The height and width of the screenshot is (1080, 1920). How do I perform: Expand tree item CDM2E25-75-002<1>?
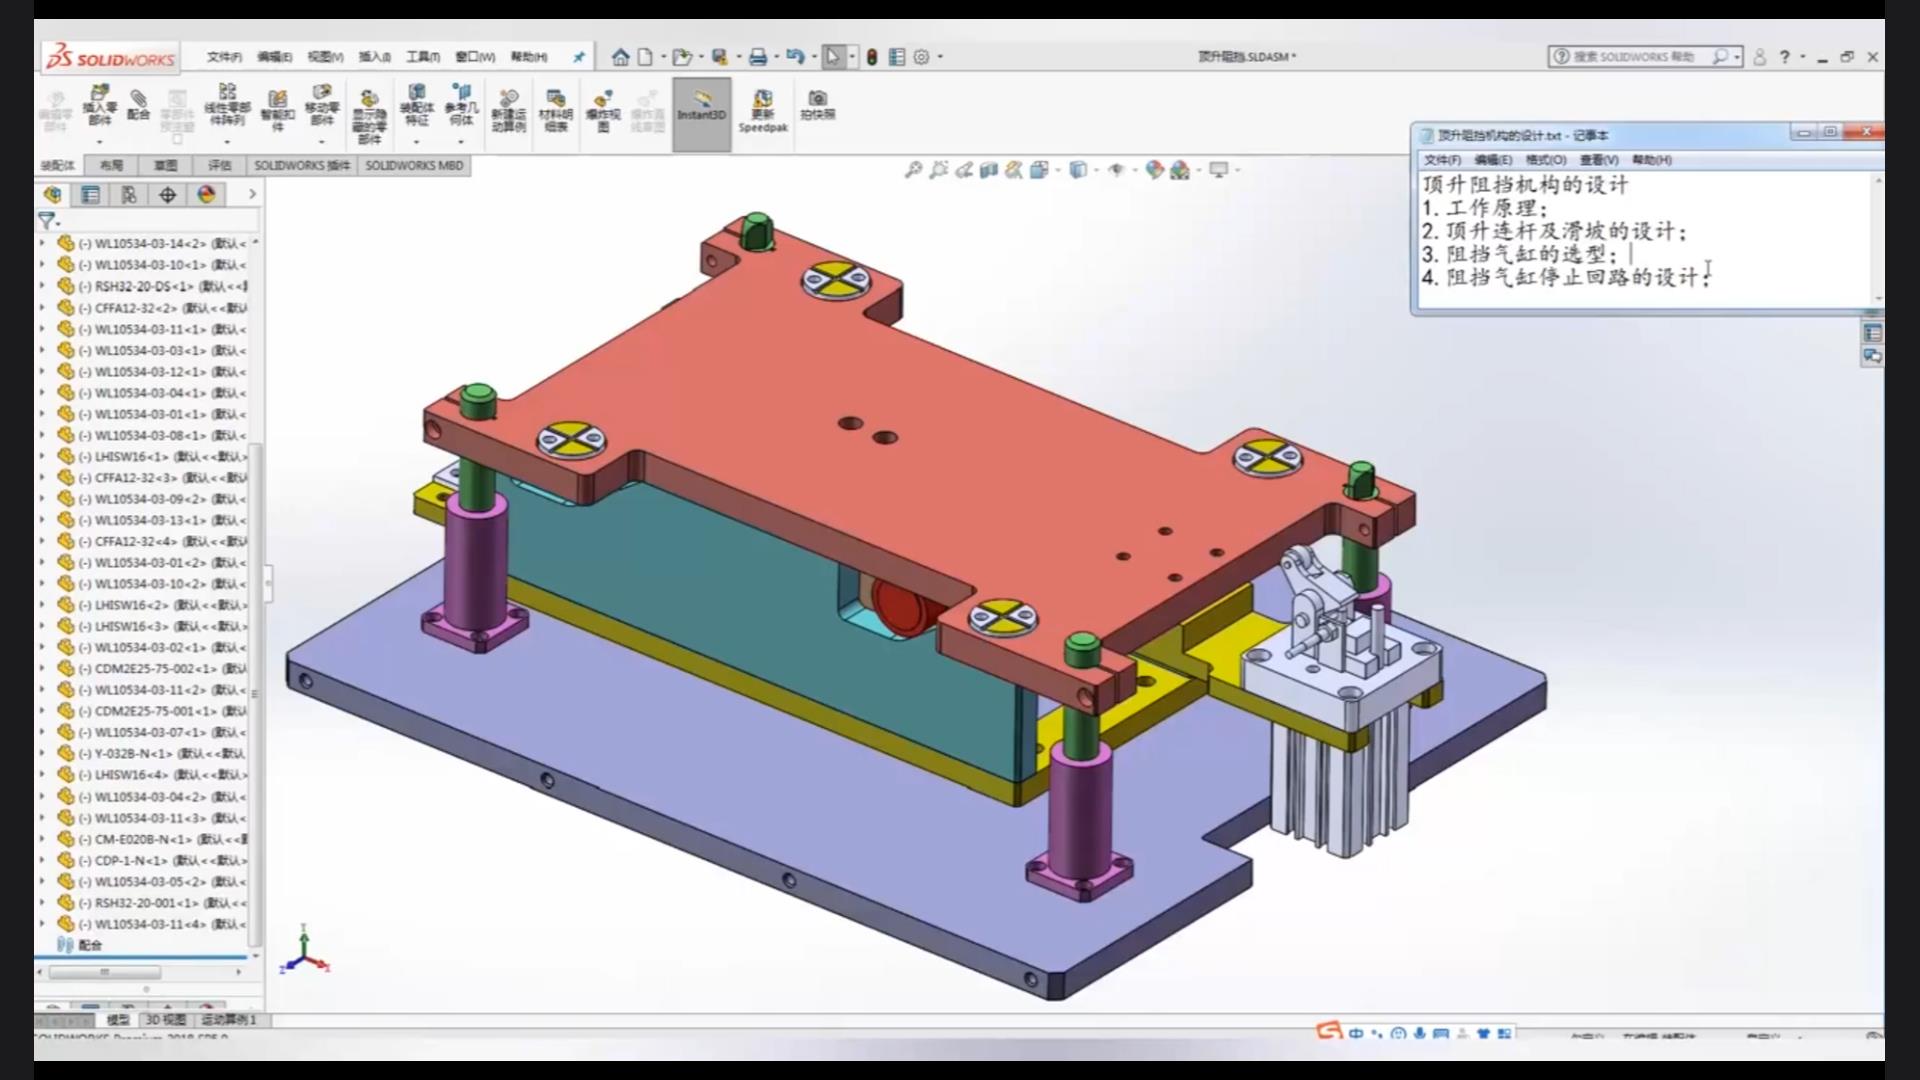tap(42, 668)
